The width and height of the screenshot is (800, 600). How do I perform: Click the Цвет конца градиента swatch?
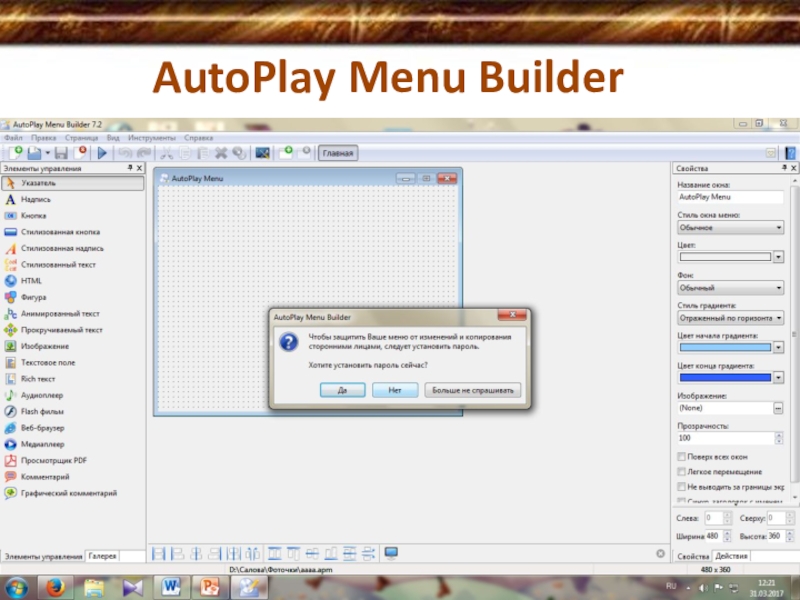725,377
